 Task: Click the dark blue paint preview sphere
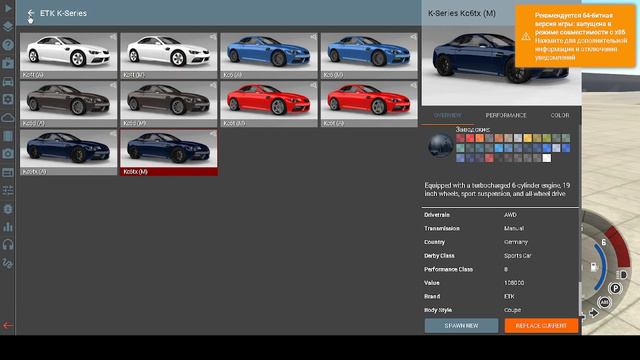pyautogui.click(x=440, y=146)
